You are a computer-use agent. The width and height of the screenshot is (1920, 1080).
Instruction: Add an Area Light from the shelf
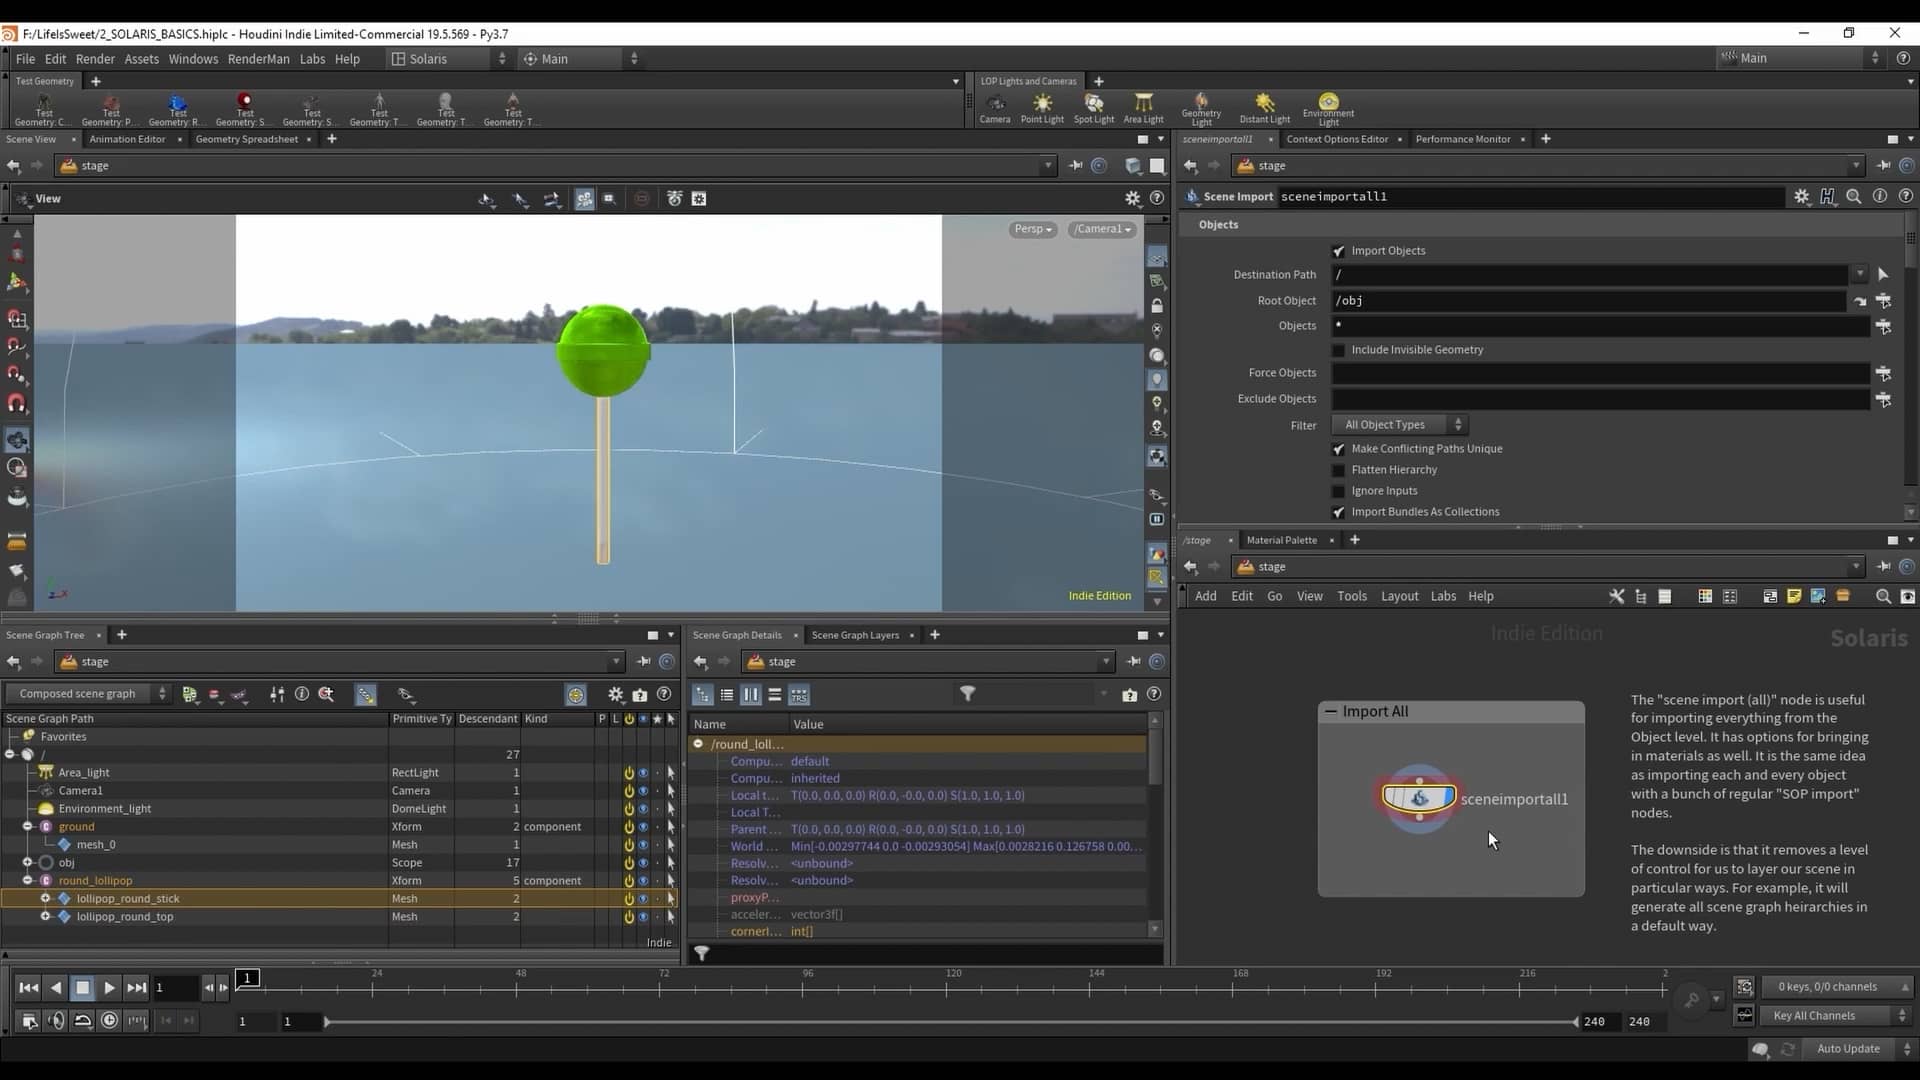point(1144,107)
